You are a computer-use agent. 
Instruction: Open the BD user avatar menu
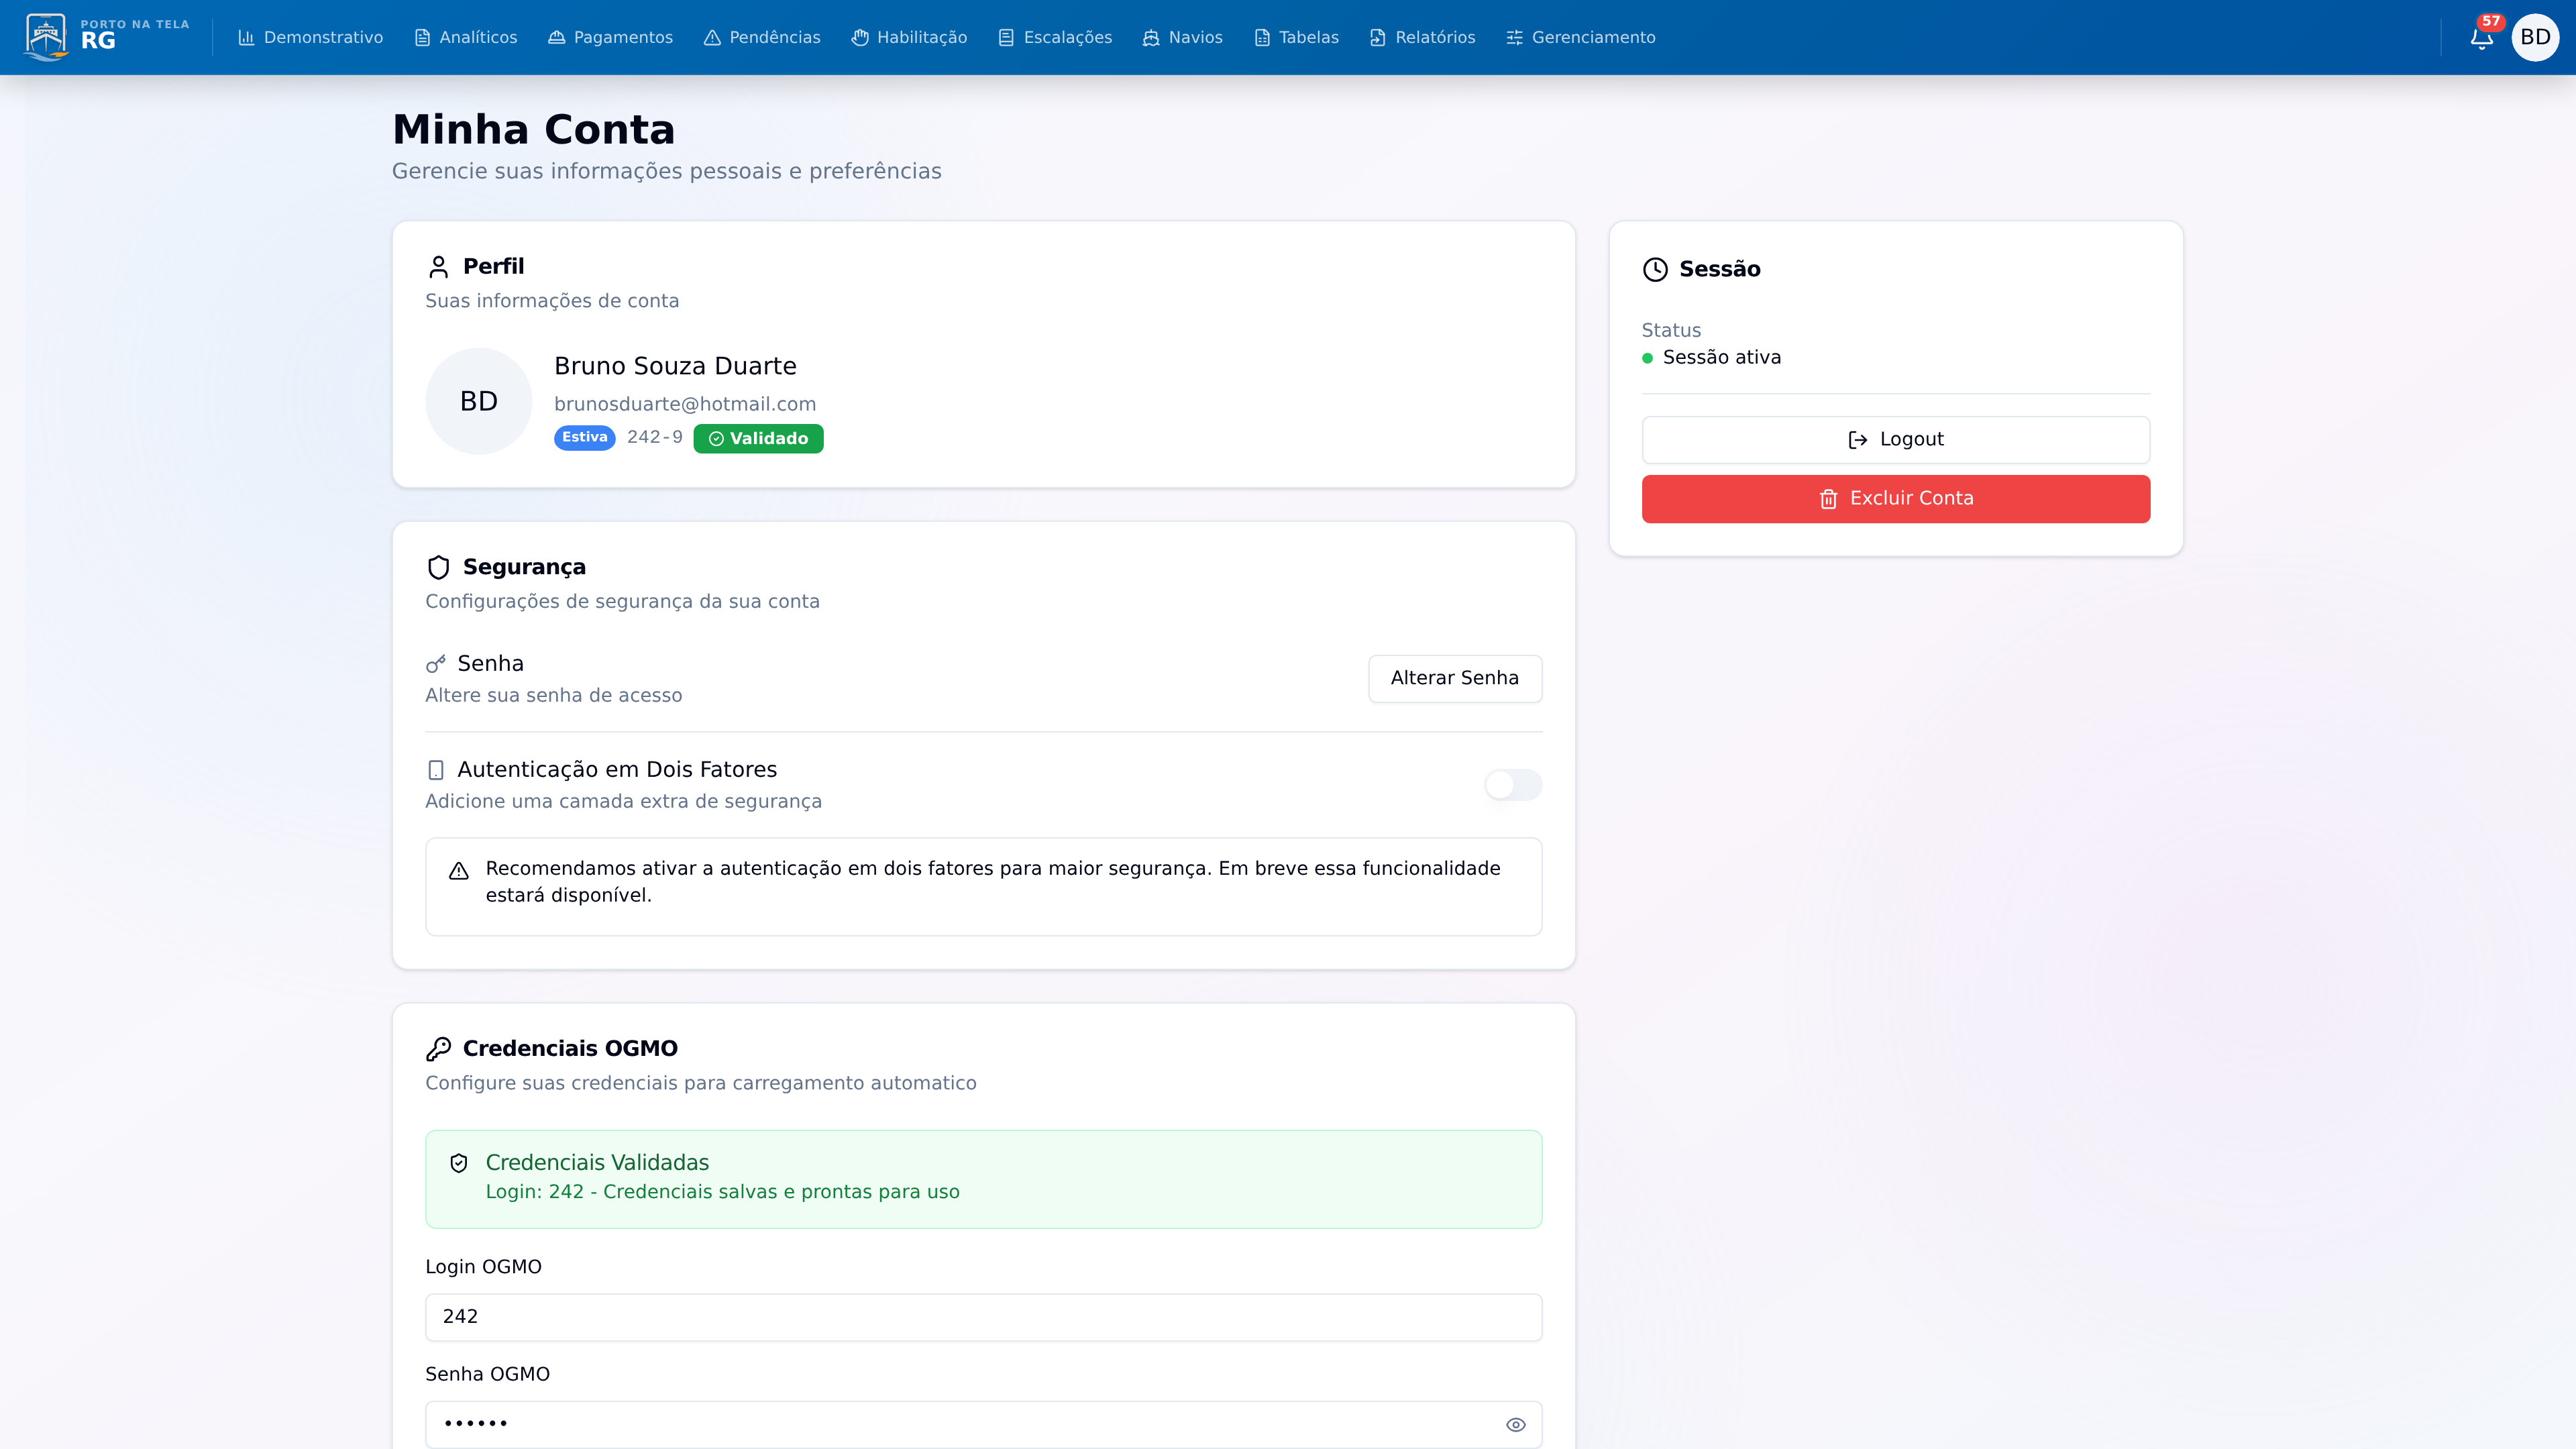[x=2534, y=37]
